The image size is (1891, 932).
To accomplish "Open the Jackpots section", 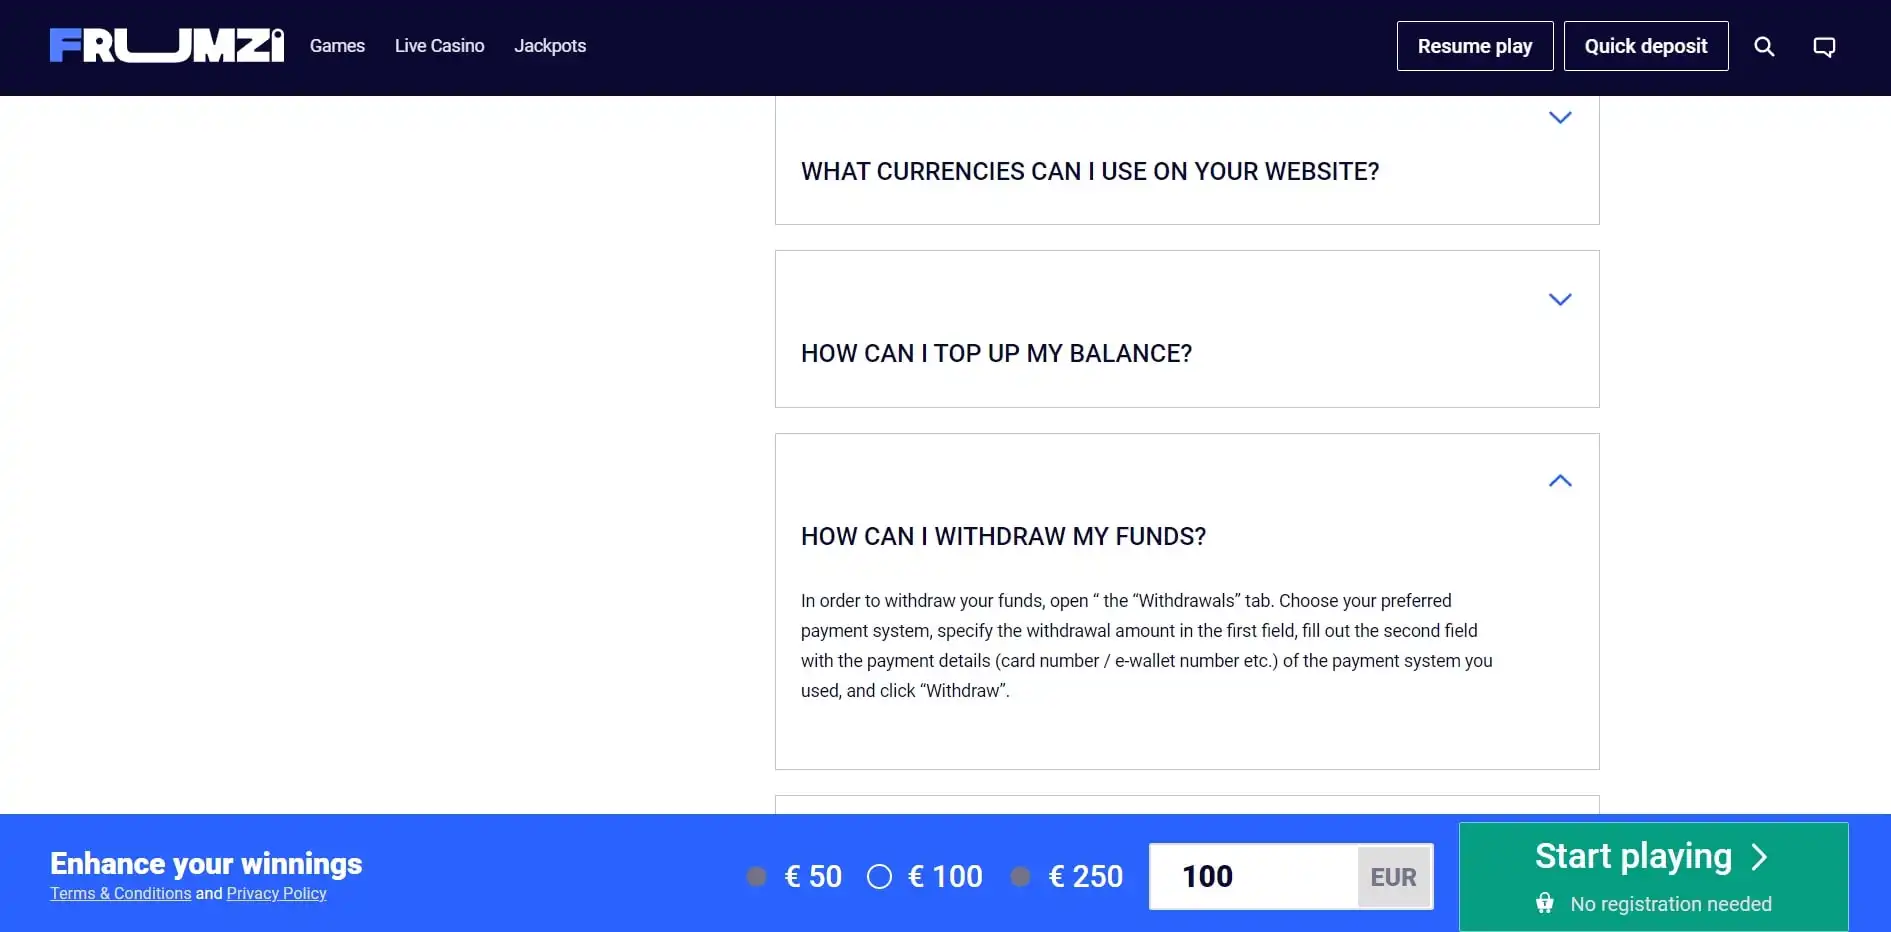I will point(550,46).
